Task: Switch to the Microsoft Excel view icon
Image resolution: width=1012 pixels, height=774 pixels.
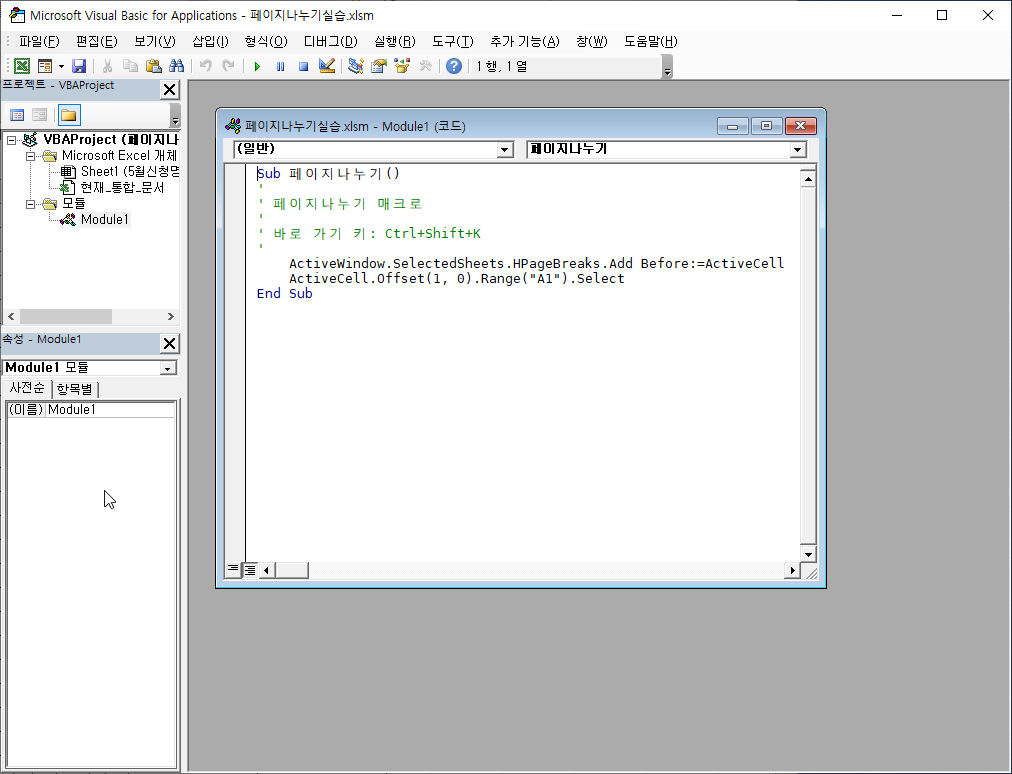Action: 21,66
